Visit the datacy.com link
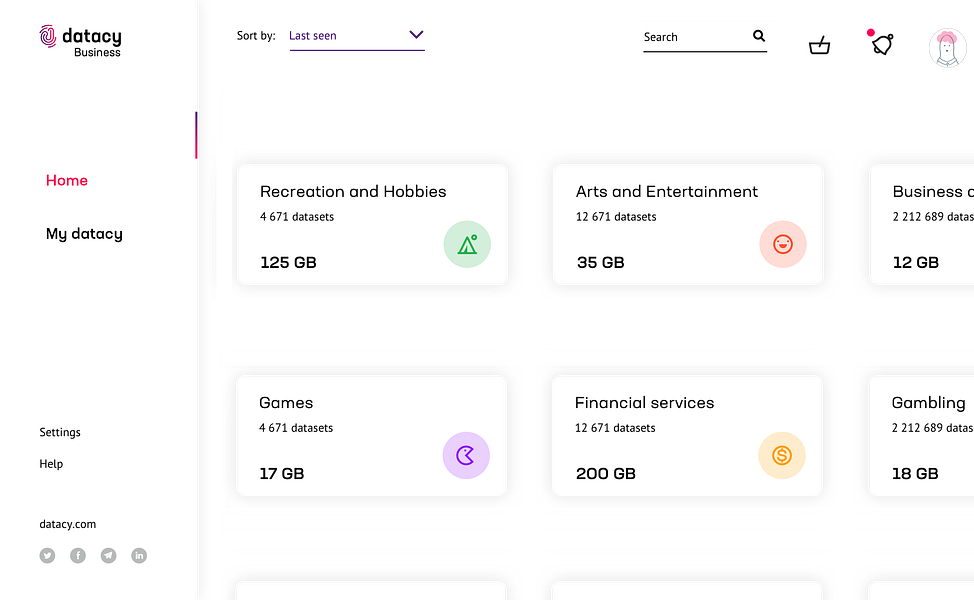This screenshot has height=600, width=974. (68, 524)
